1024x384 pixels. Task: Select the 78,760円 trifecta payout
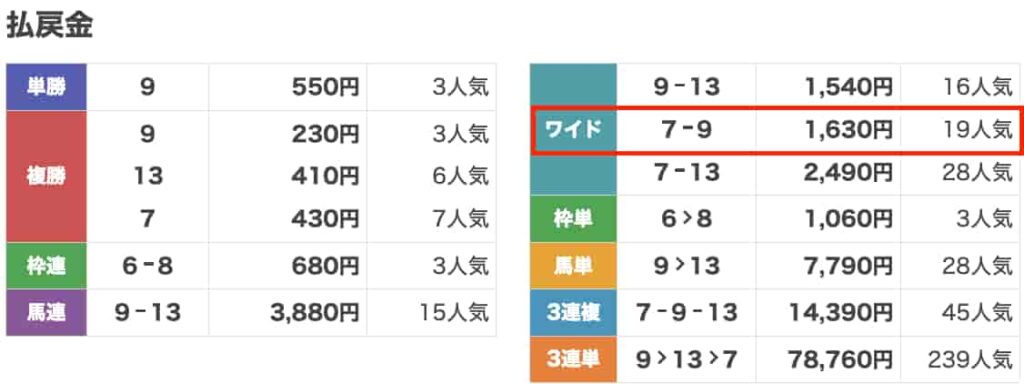pos(840,359)
